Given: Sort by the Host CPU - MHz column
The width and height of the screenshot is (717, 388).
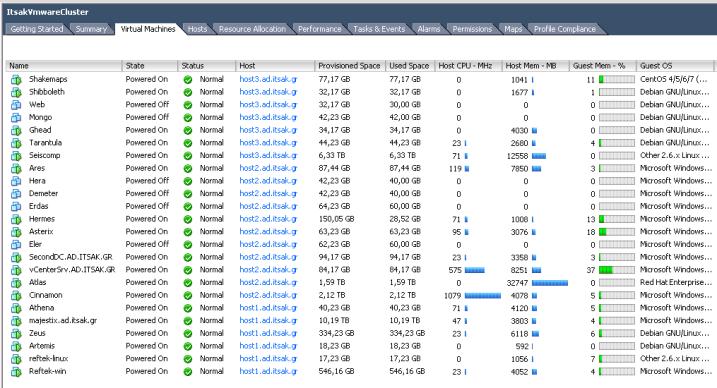Looking at the screenshot, I should tap(465, 66).
